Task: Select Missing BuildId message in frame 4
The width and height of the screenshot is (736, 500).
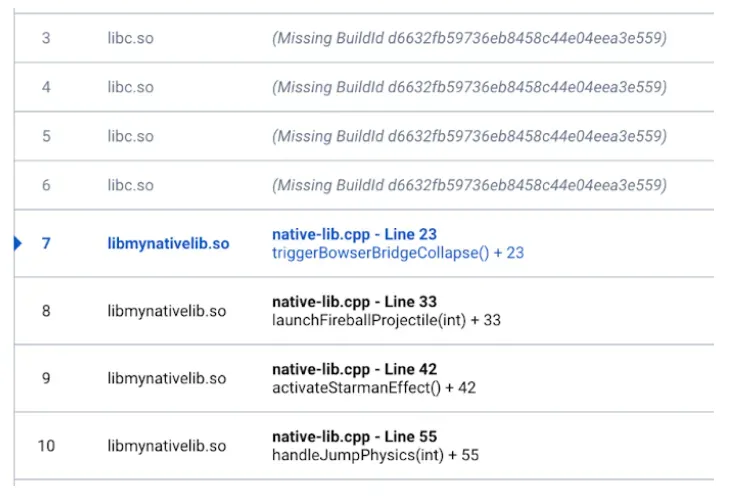Action: (469, 87)
